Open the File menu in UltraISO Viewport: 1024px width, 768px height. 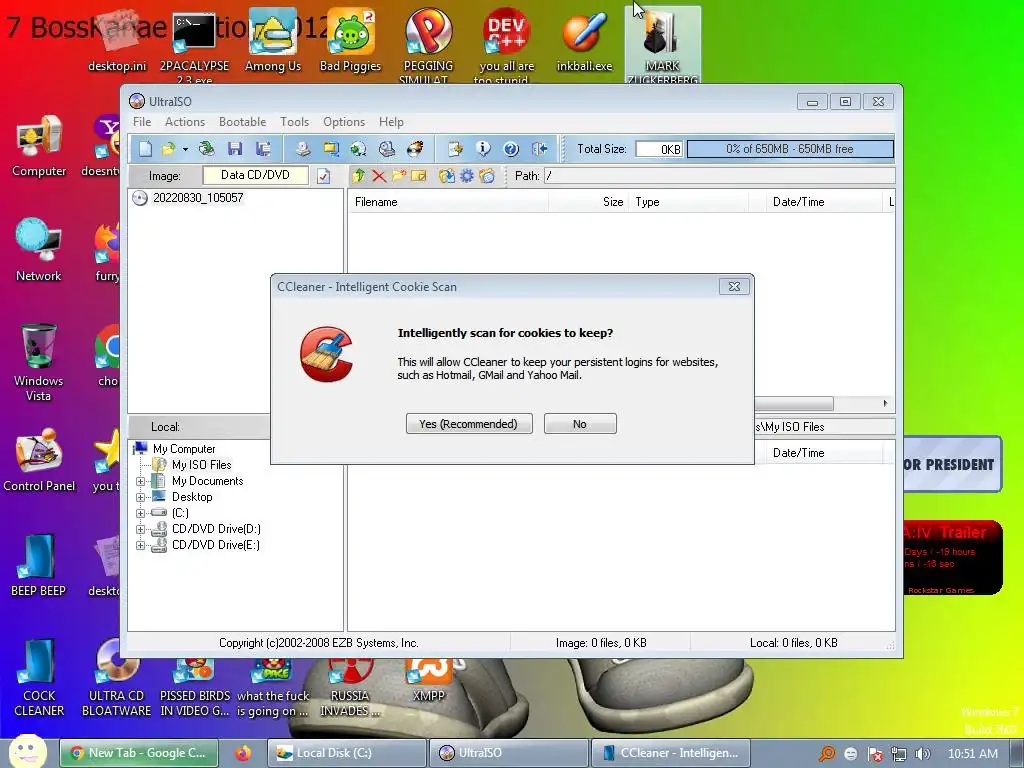click(142, 122)
